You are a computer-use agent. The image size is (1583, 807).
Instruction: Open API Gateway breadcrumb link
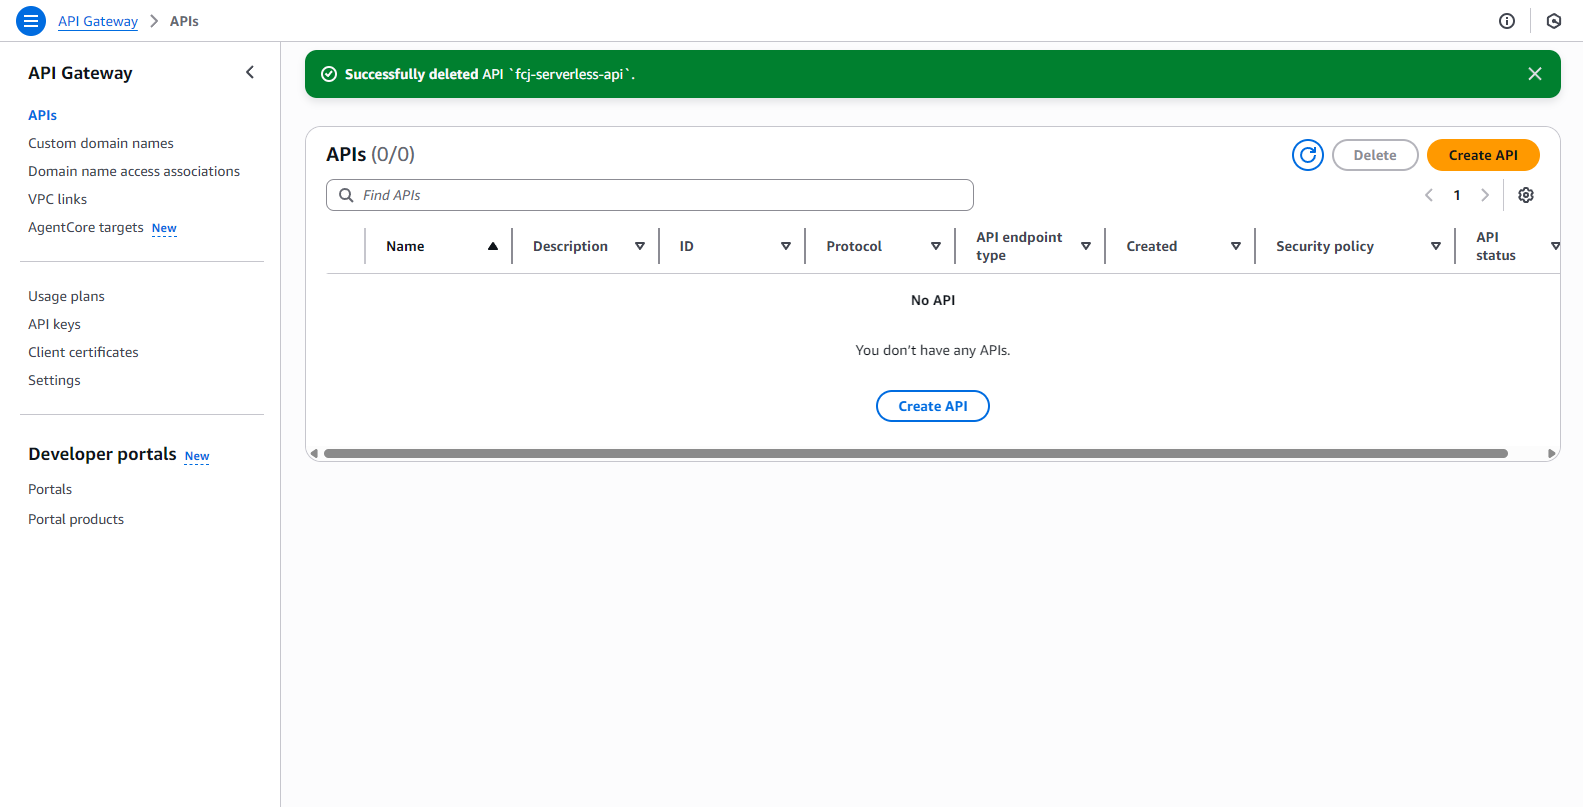click(x=98, y=21)
